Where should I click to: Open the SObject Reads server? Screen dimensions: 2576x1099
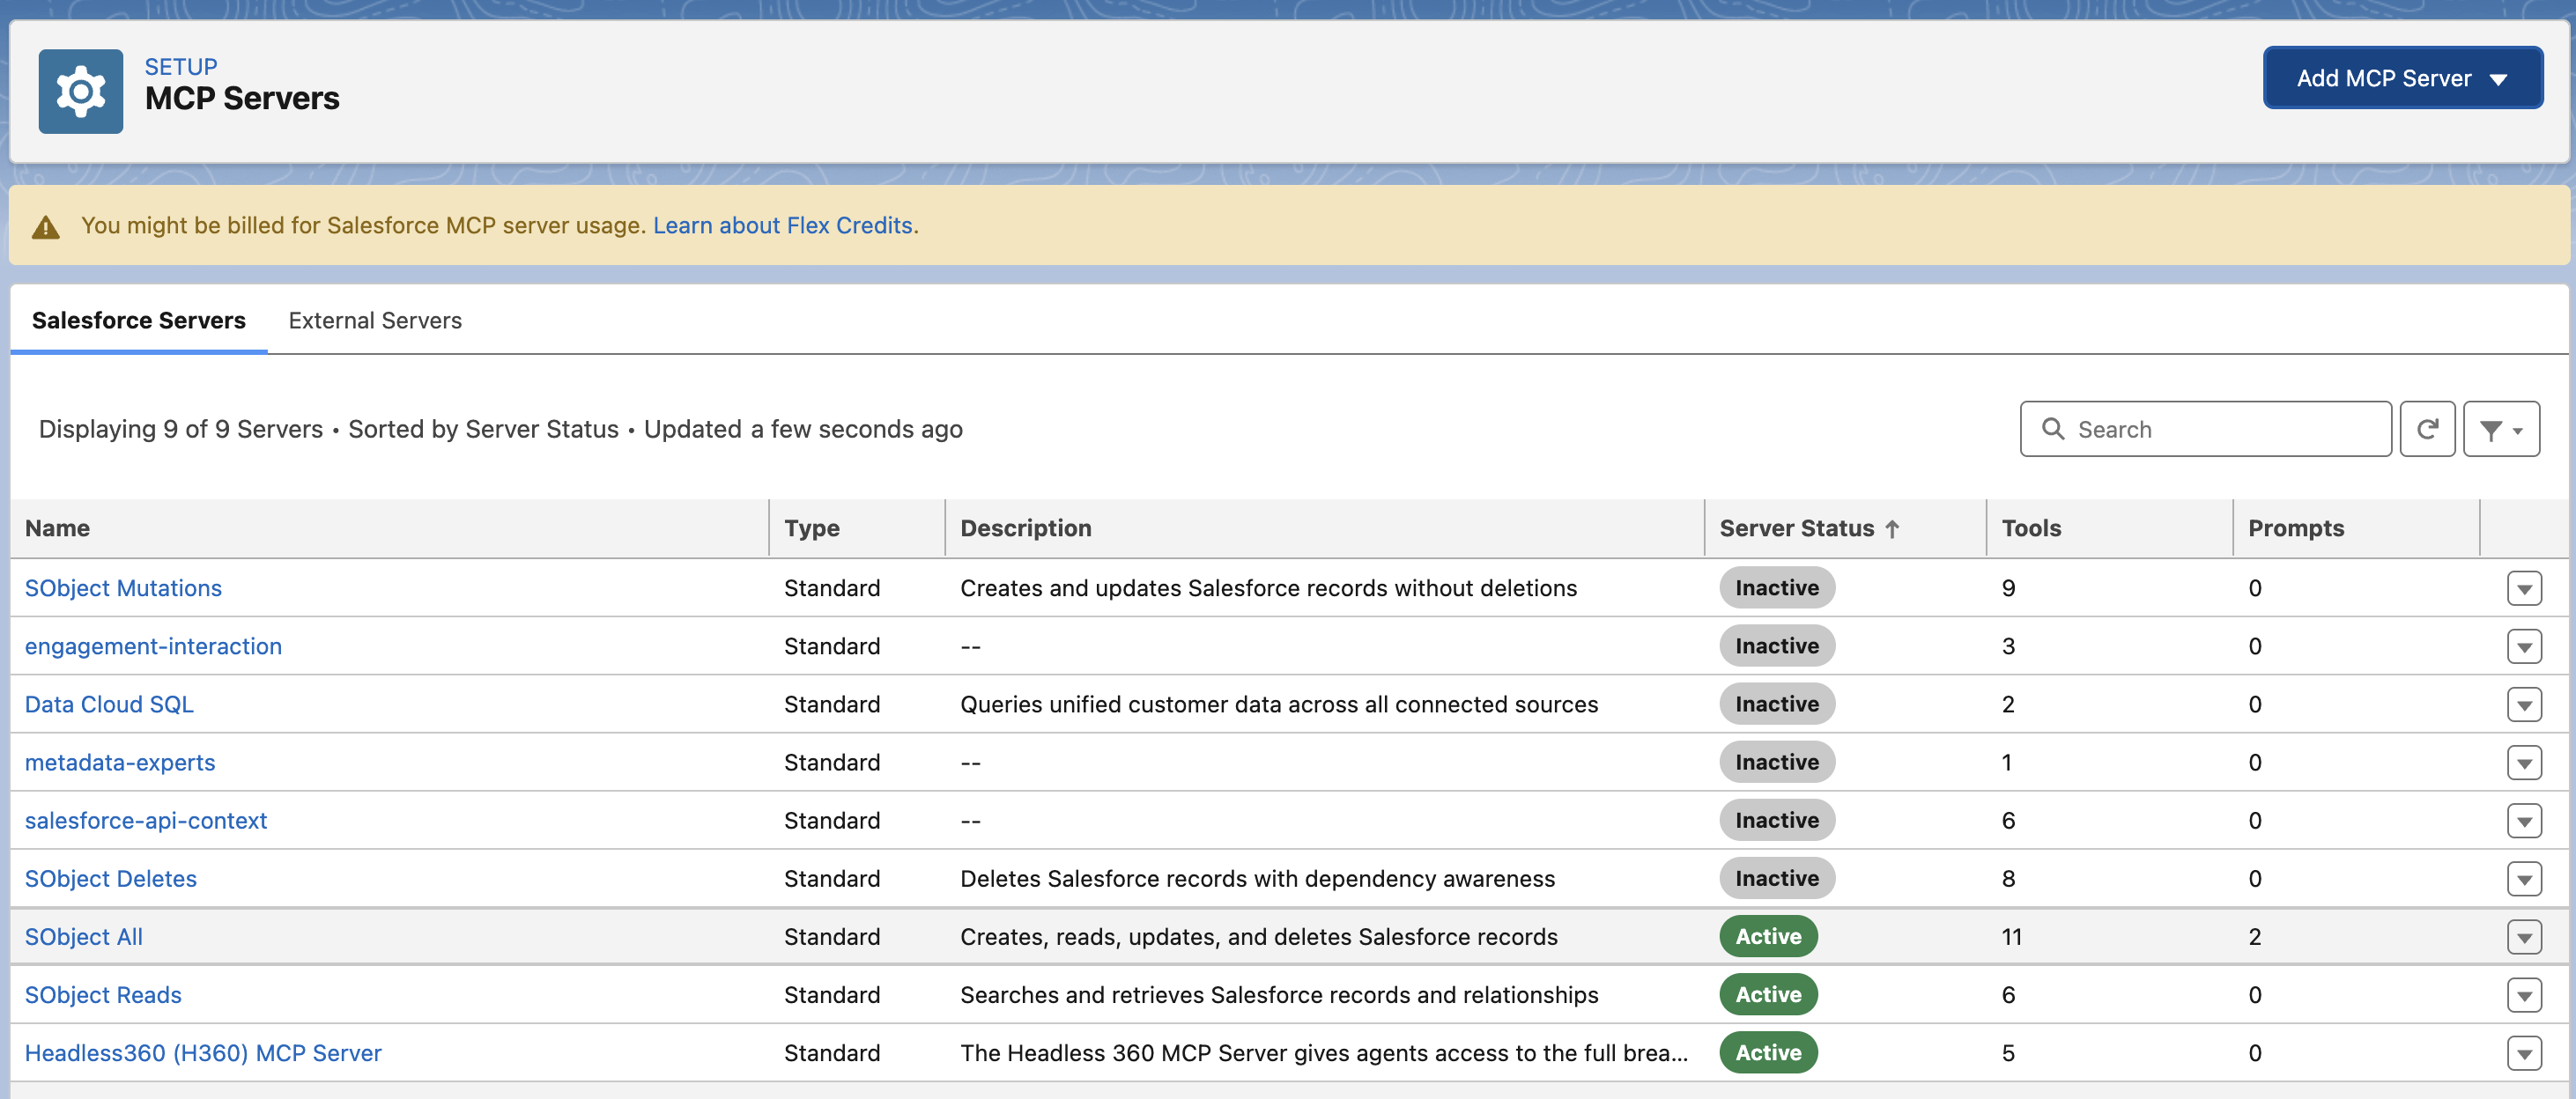click(103, 994)
